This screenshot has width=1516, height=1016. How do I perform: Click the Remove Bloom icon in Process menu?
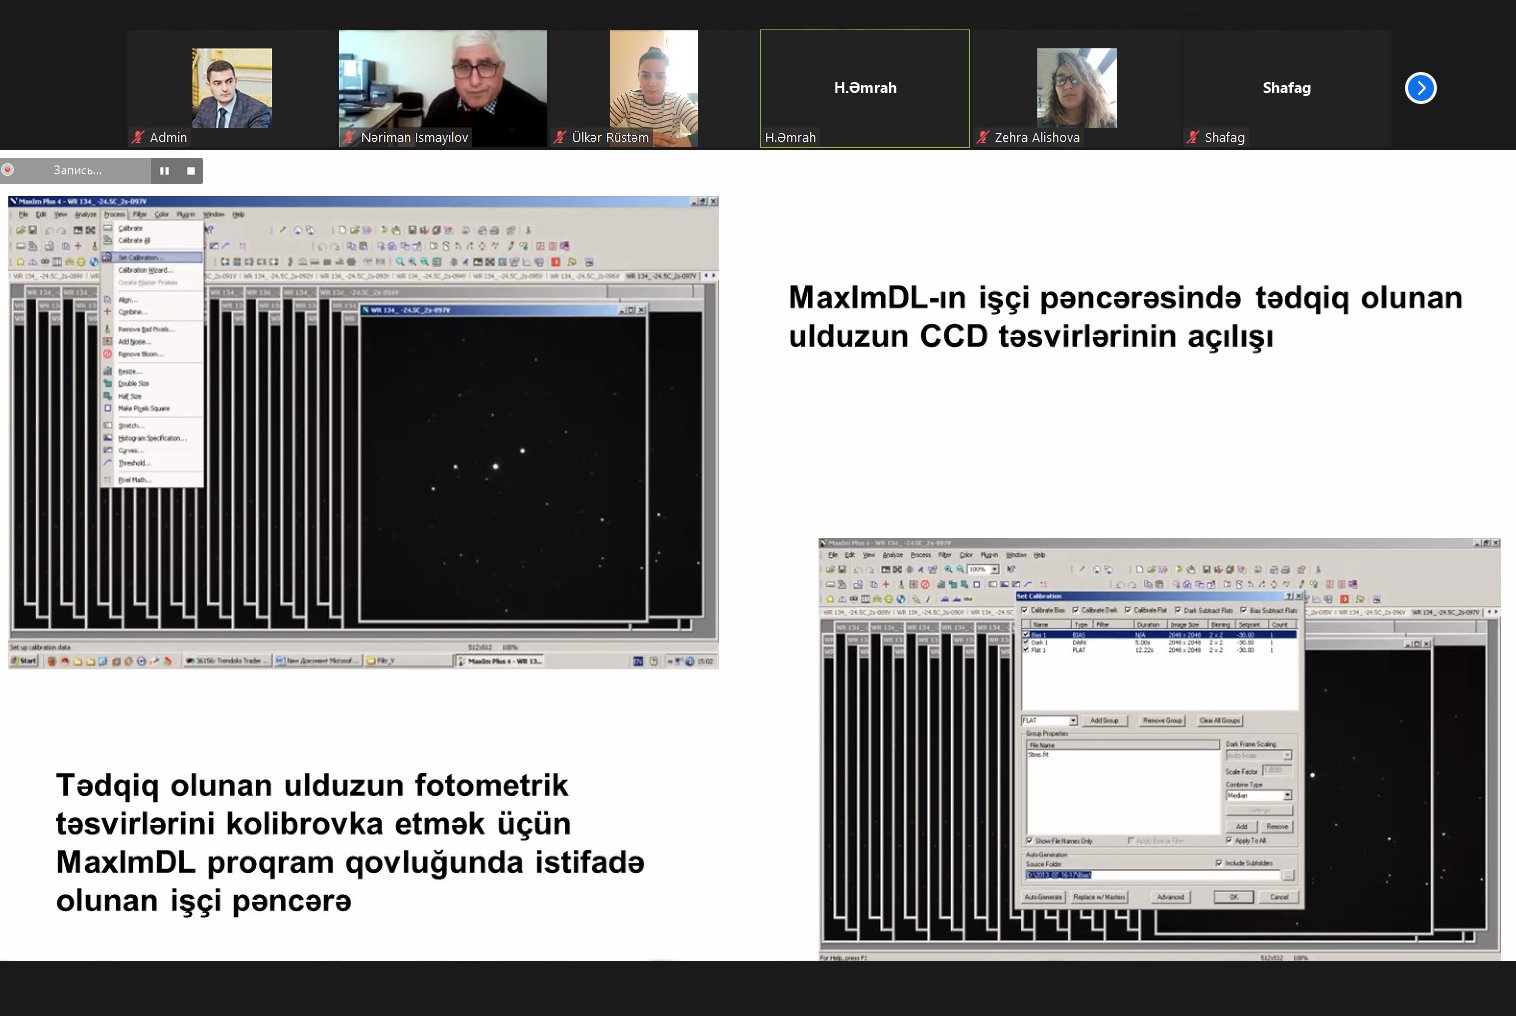pos(108,354)
